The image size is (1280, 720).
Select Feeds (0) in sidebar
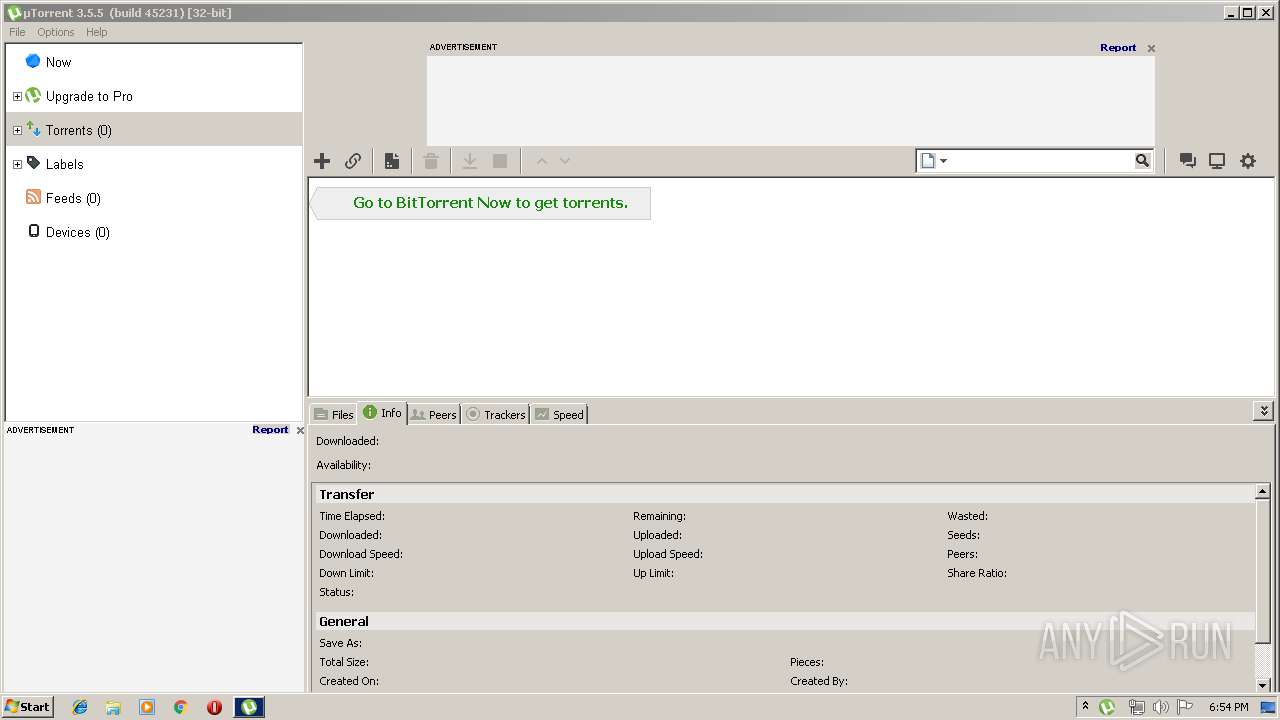[153, 198]
